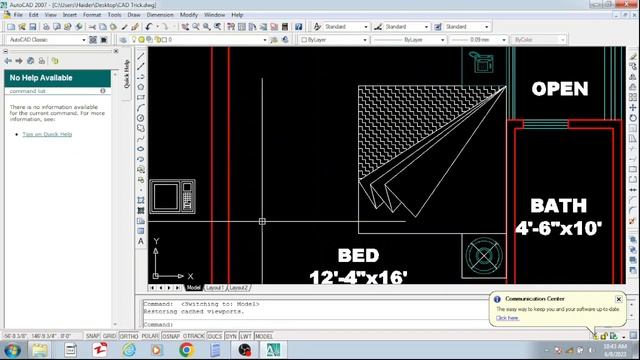Click the Tips on Quick Help link
Image resolution: width=640 pixels, height=360 pixels.
click(x=47, y=134)
